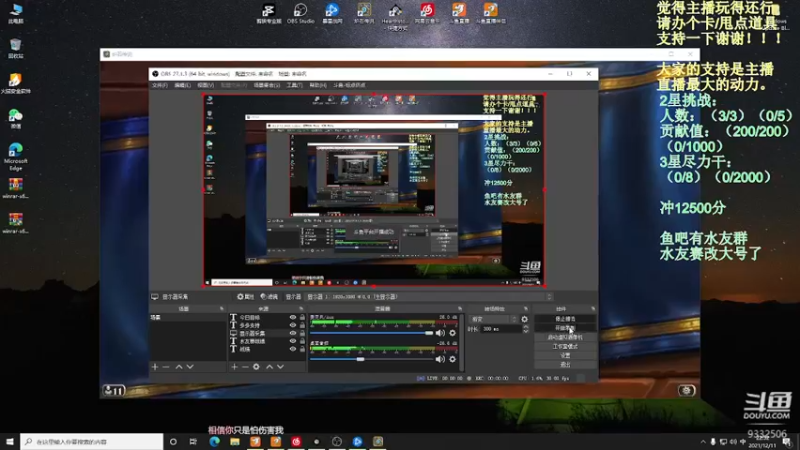
Task: Toggle visibility of 多多支持 text source
Action: tap(293, 325)
